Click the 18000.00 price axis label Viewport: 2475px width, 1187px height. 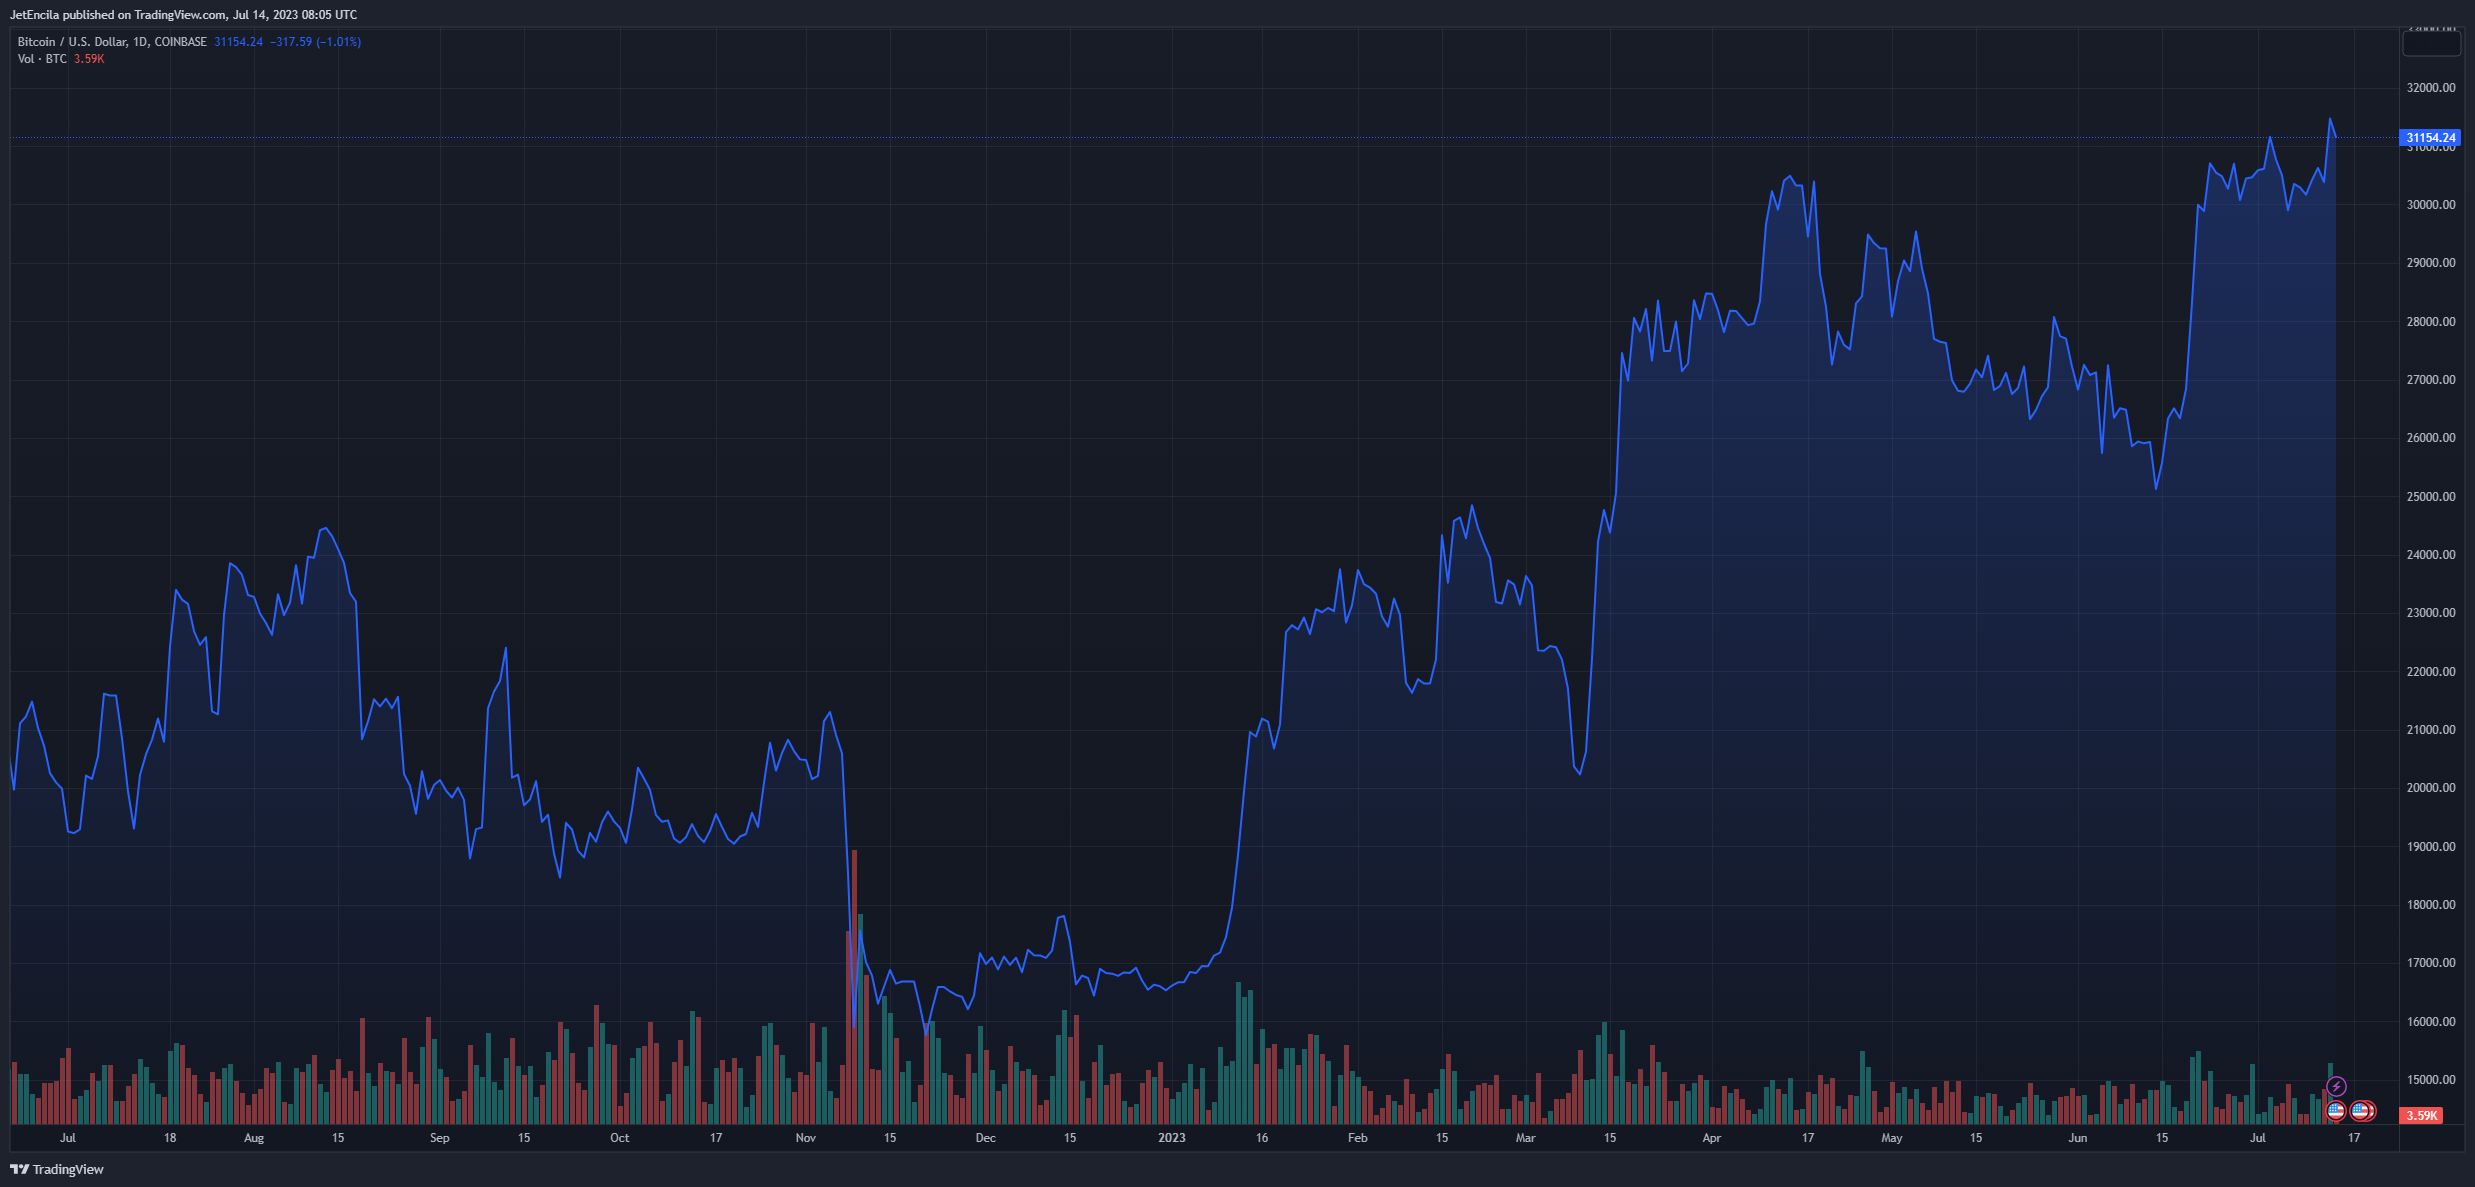coord(2431,905)
